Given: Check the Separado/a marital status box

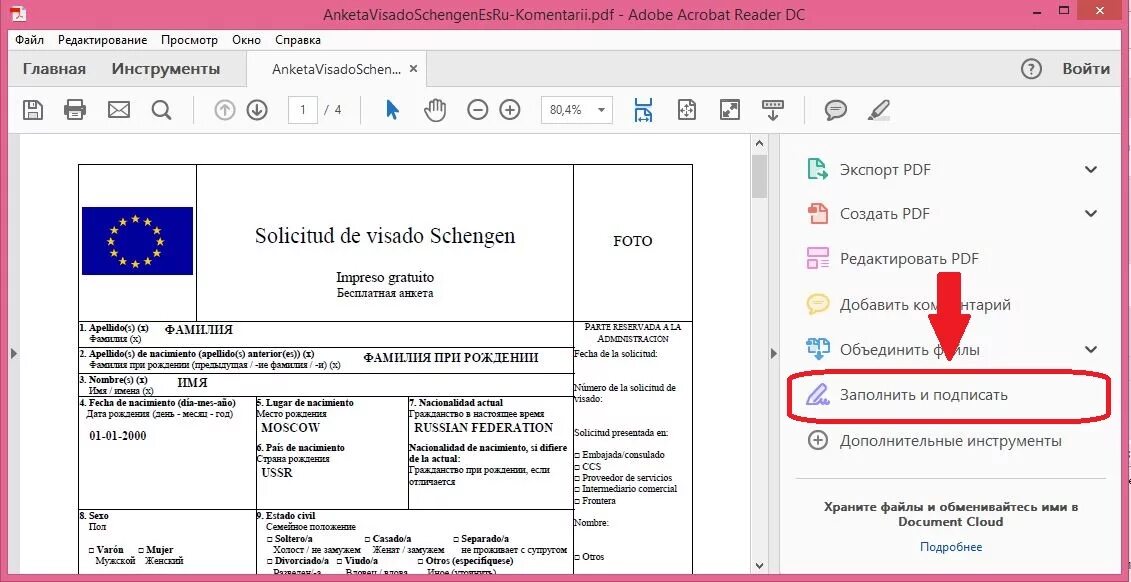Looking at the screenshot, I should [456, 539].
